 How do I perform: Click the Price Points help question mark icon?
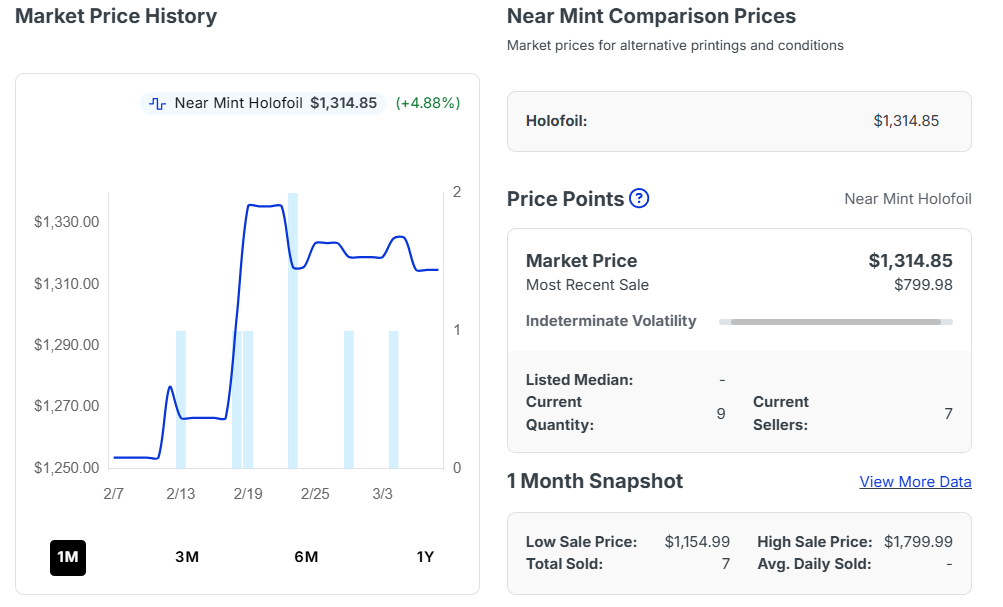(640, 198)
